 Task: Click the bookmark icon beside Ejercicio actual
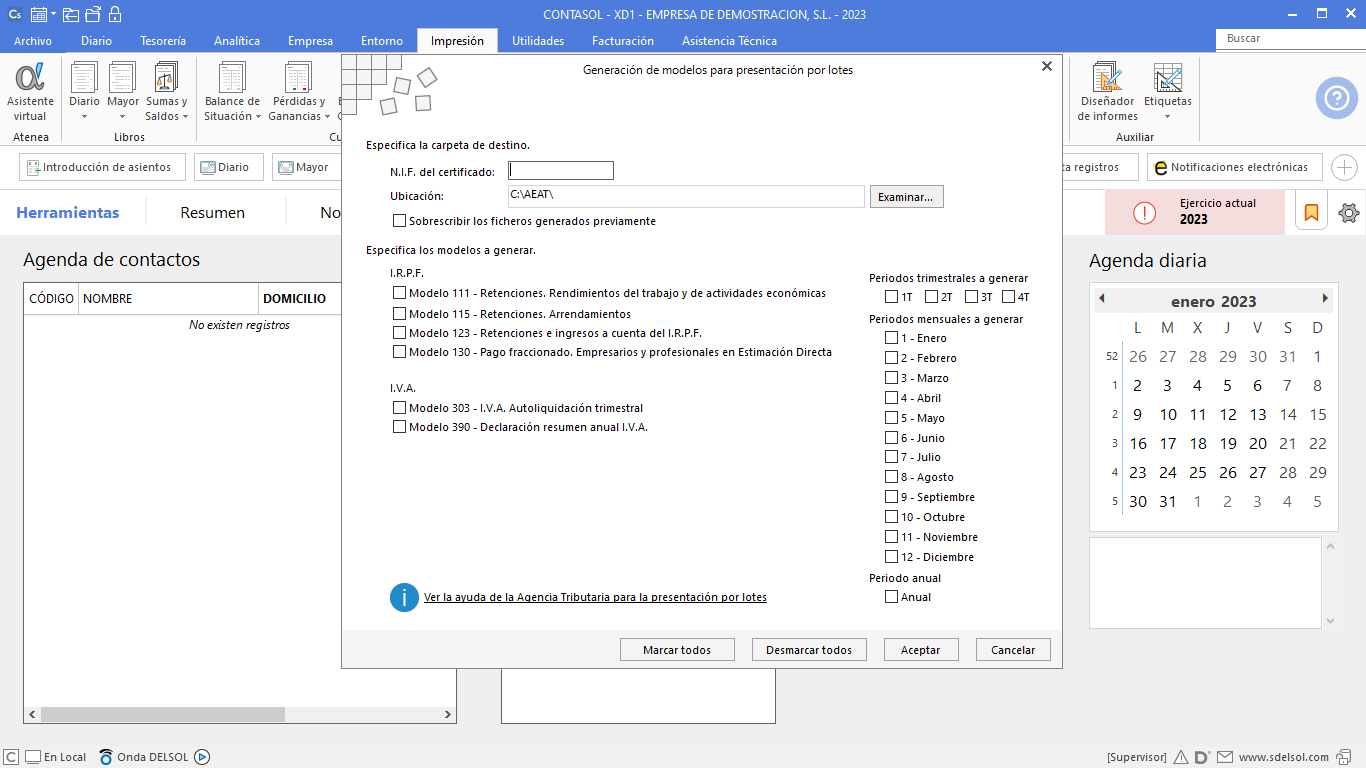click(x=1311, y=213)
